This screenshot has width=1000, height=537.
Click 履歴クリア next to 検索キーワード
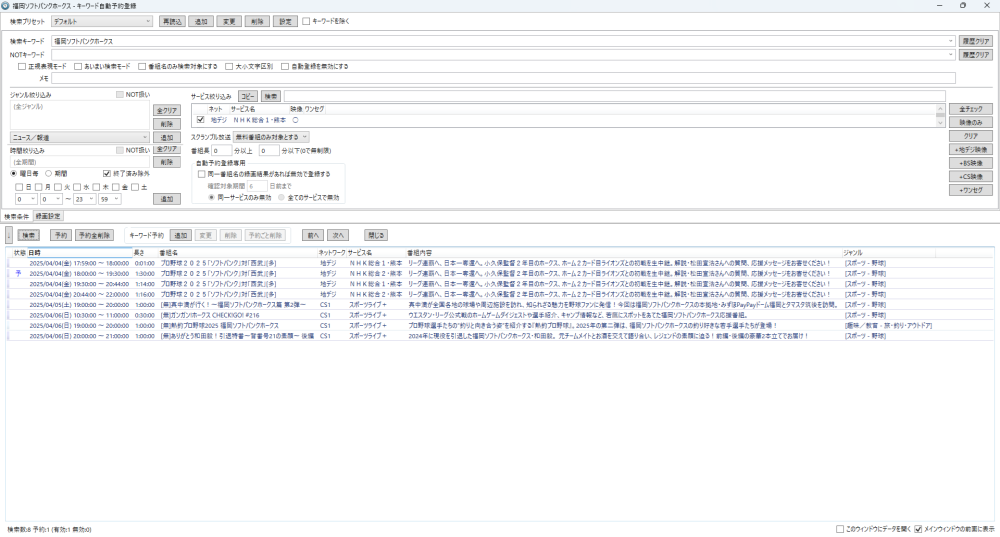coord(975,41)
